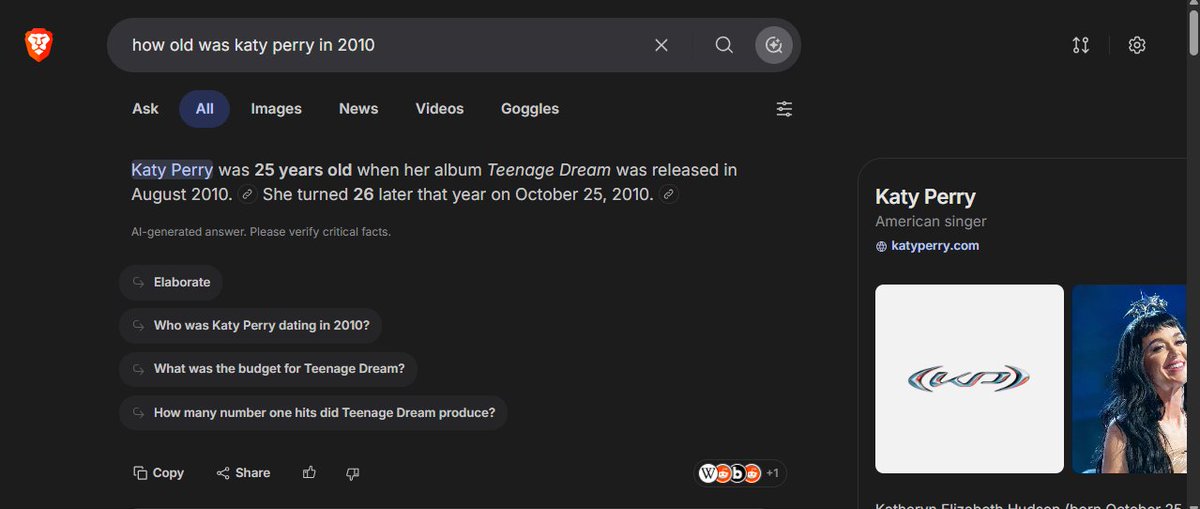Share the AI-generated answer
Image resolution: width=1200 pixels, height=509 pixels.
coord(243,473)
